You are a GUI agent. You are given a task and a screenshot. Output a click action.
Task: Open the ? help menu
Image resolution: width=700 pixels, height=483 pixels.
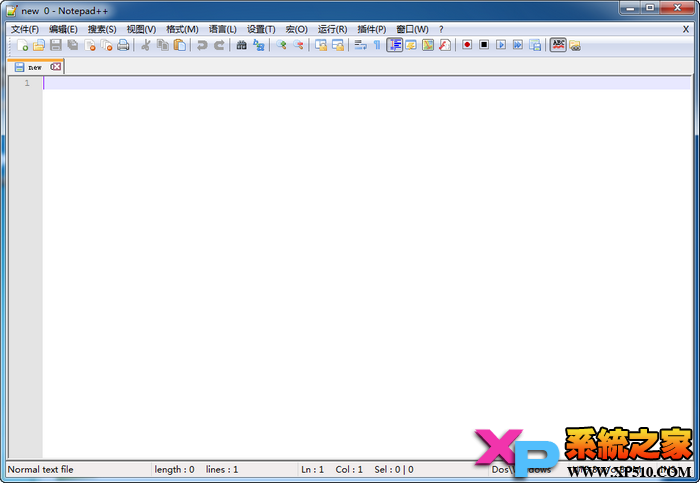pyautogui.click(x=441, y=29)
